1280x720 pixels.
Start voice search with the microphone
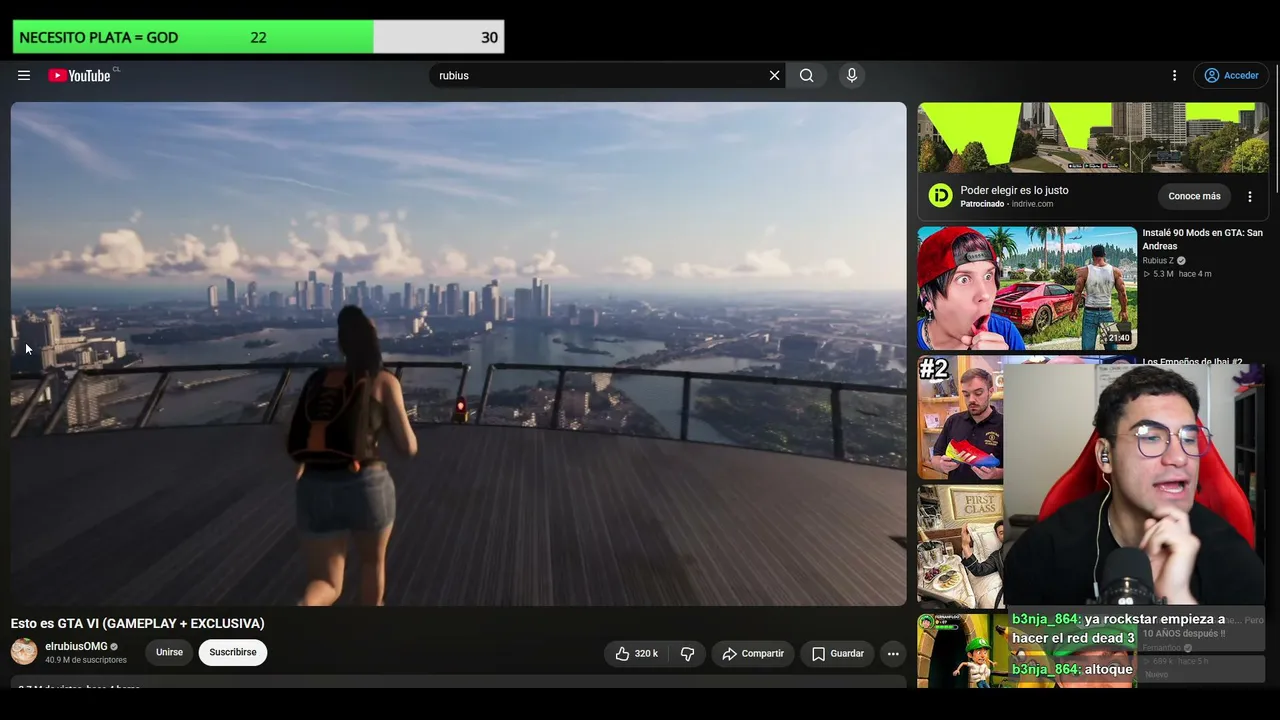coord(852,75)
